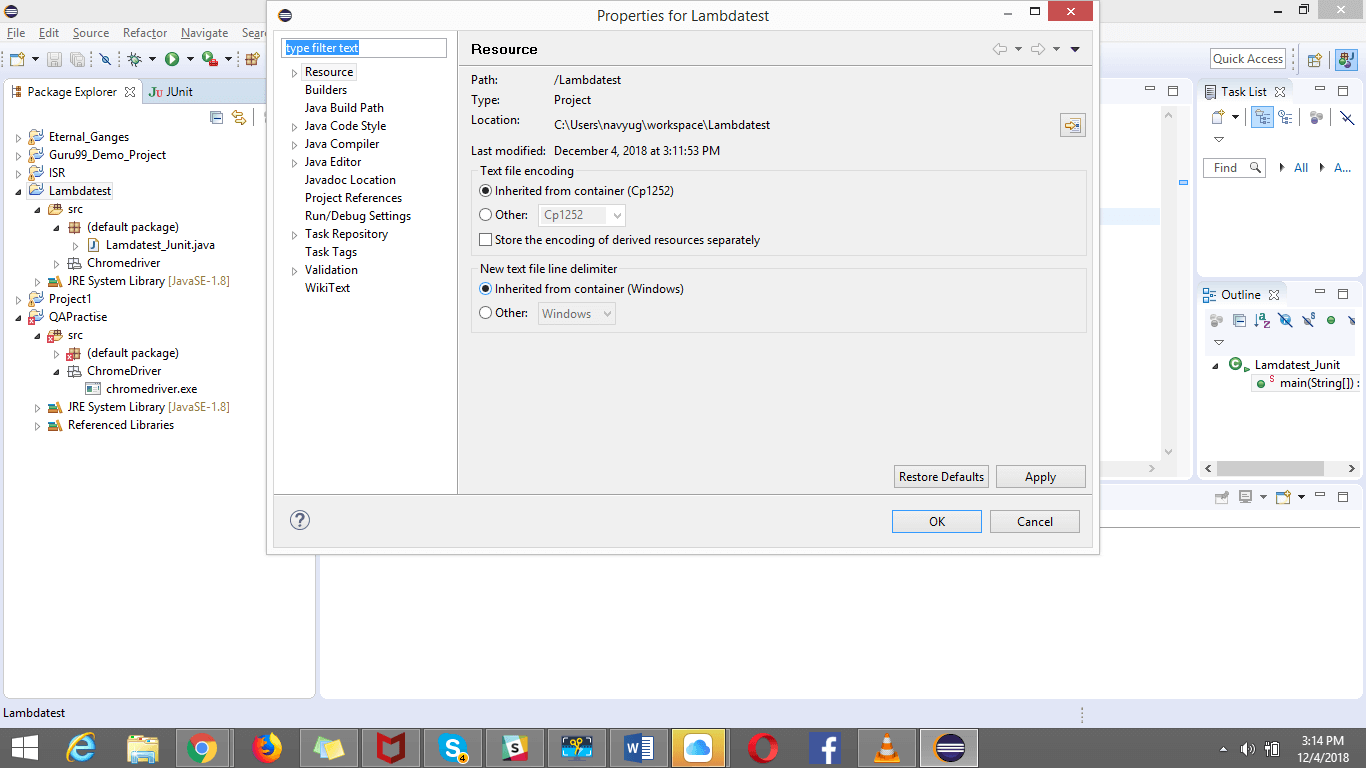Expand the Validation tree node
The image size is (1366, 768).
pyautogui.click(x=294, y=271)
